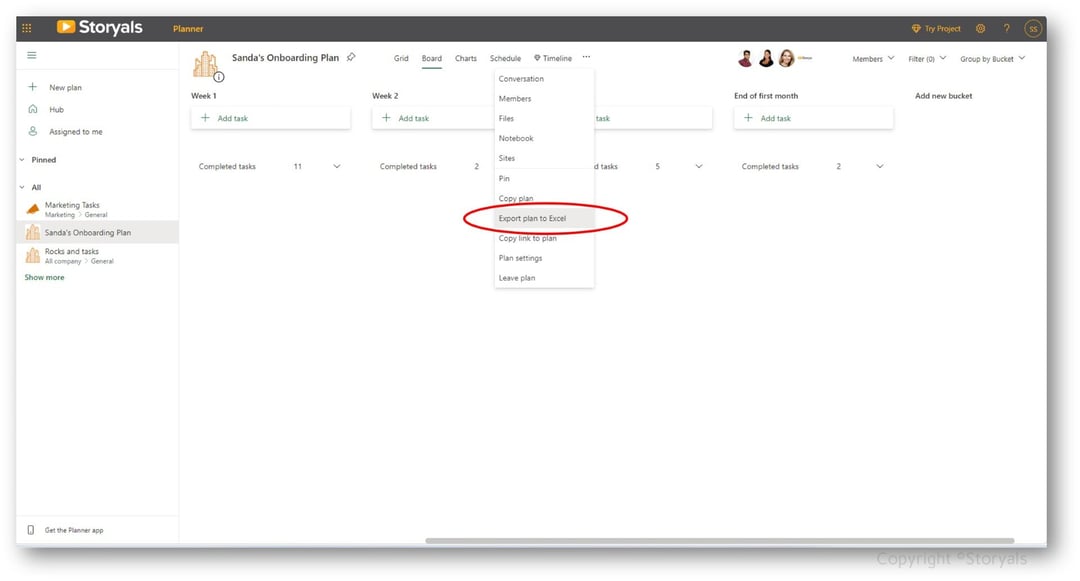Pin Sanda's Onboarding Plan with the pin icon
Viewport: 1080px width, 581px height.
click(351, 57)
